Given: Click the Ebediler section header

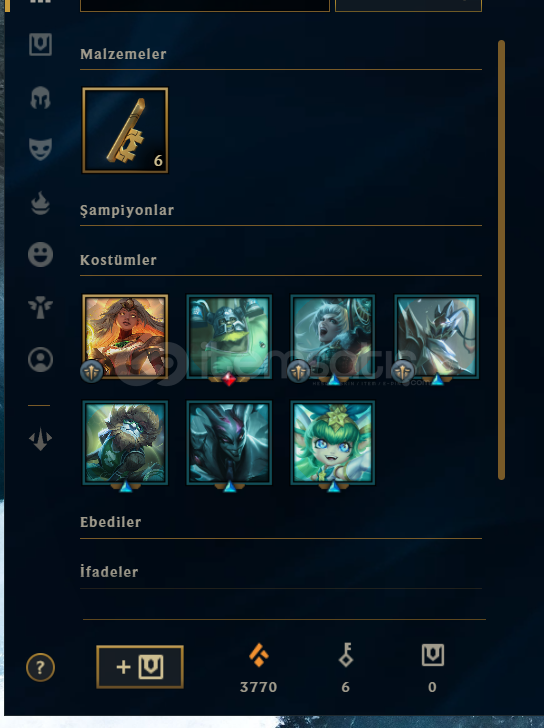Looking at the screenshot, I should pos(110,522).
